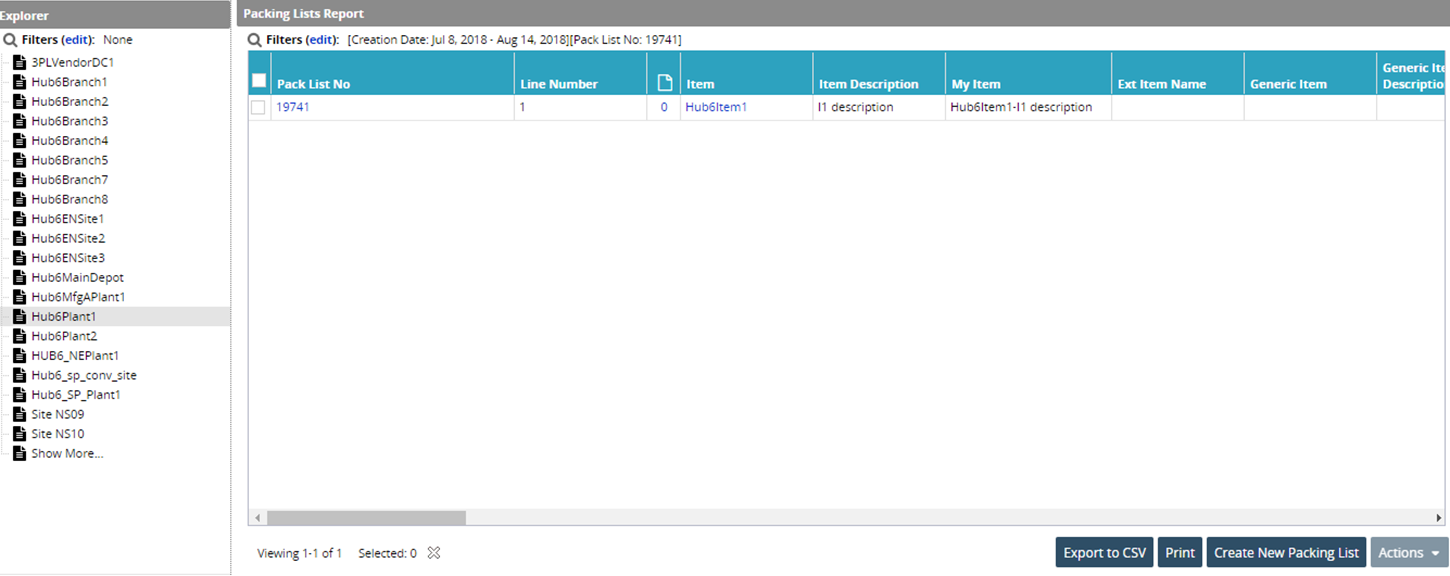Viewport: 1450px width, 576px height.
Task: Sort by Item column header
Action: point(700,84)
